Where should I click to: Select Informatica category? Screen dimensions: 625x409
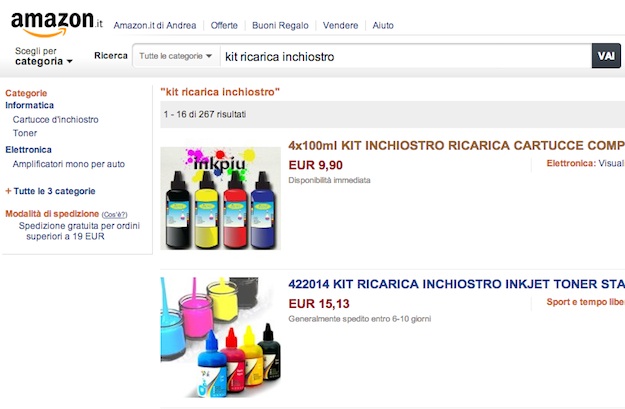[x=29, y=105]
